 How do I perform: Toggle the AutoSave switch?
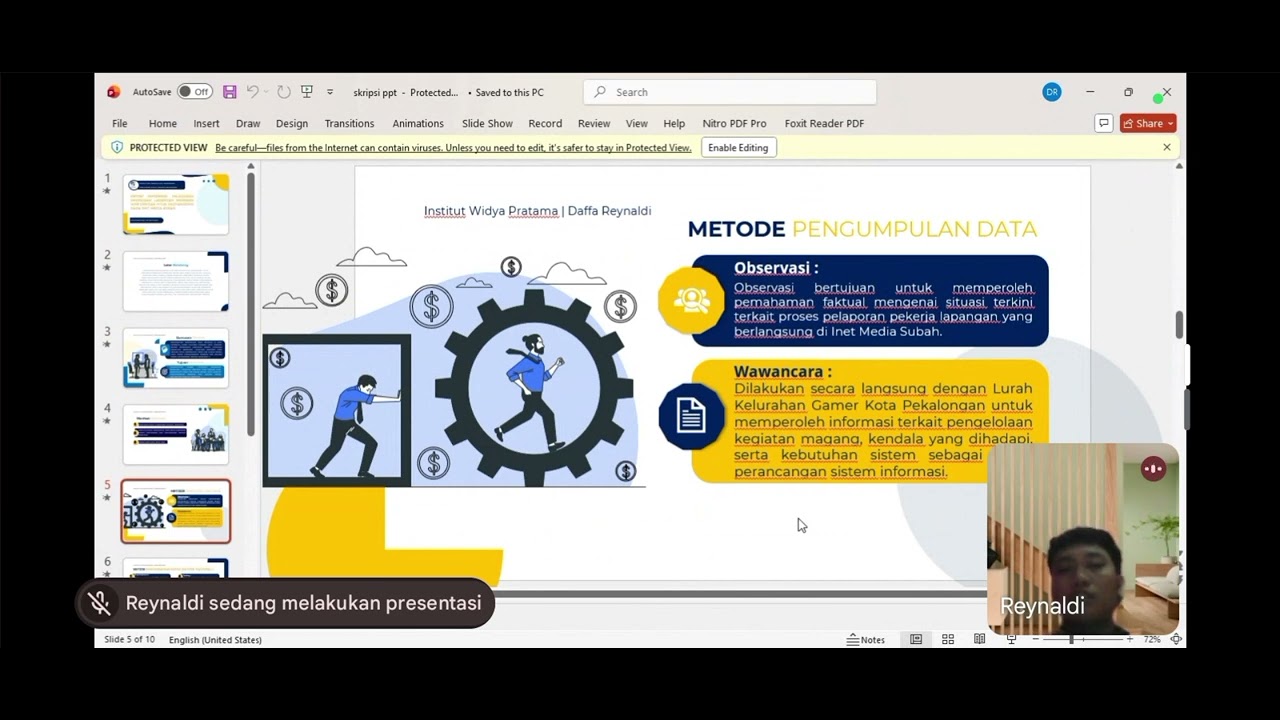tap(195, 92)
